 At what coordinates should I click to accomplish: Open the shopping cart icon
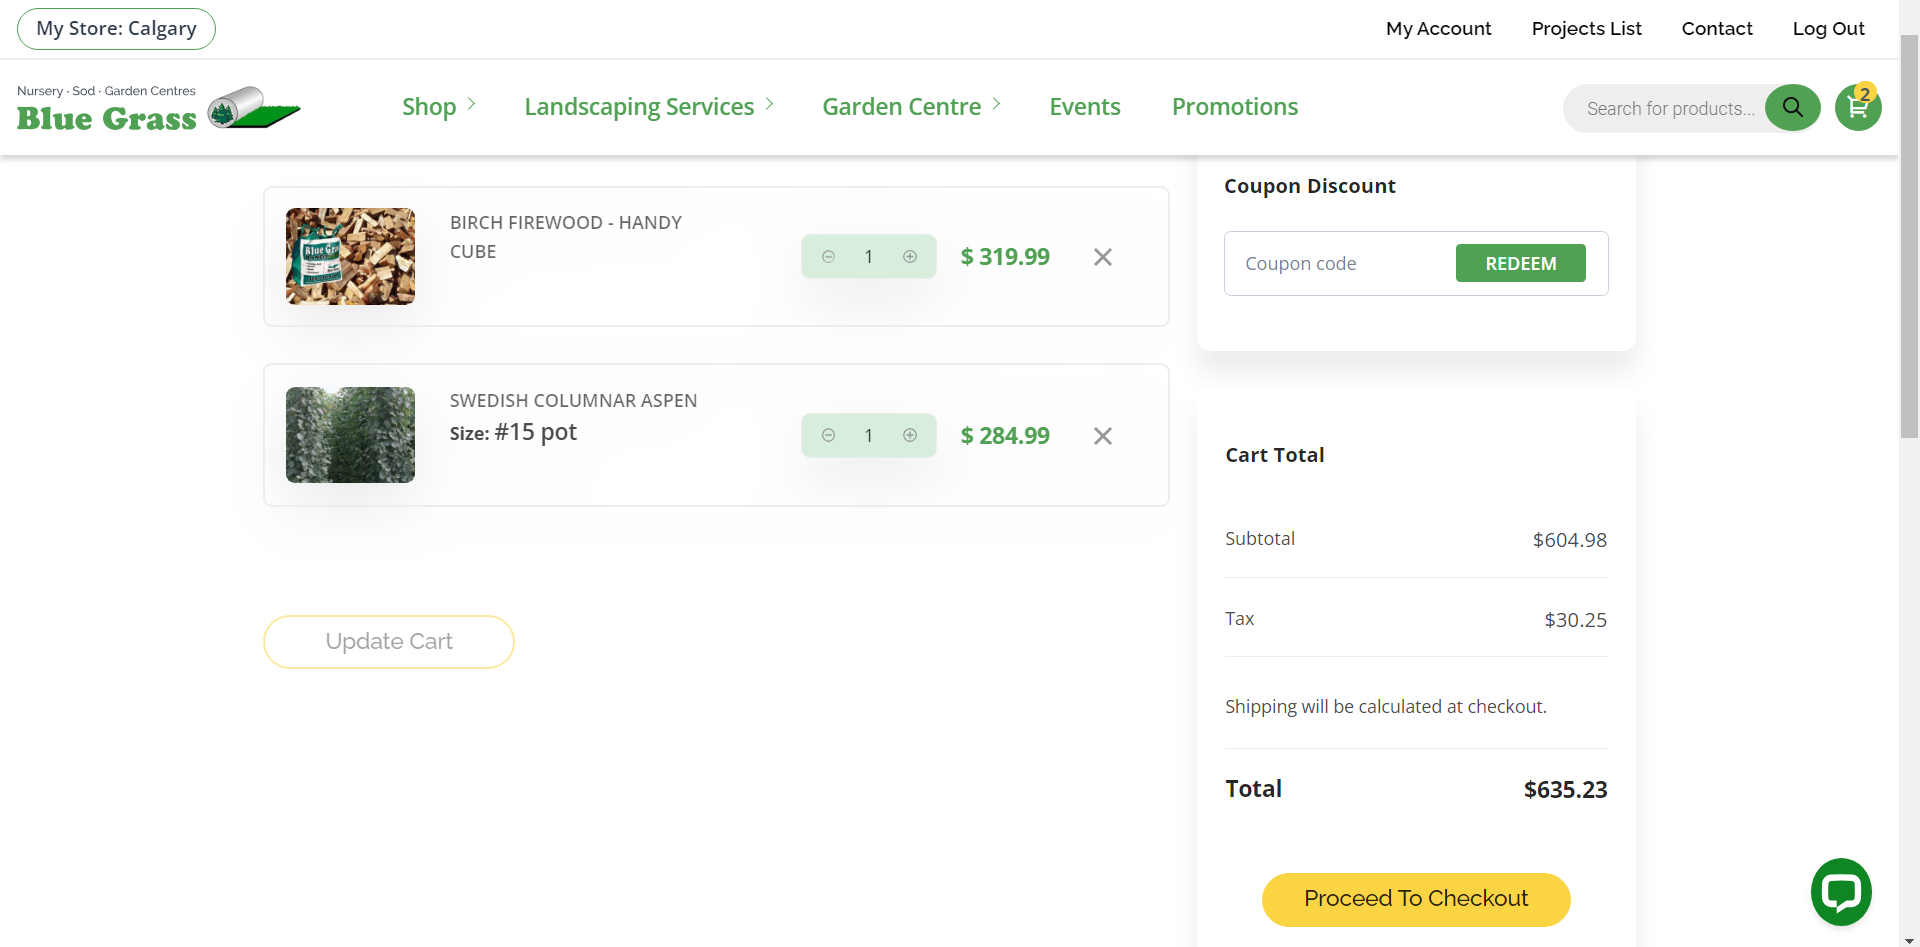tap(1858, 108)
